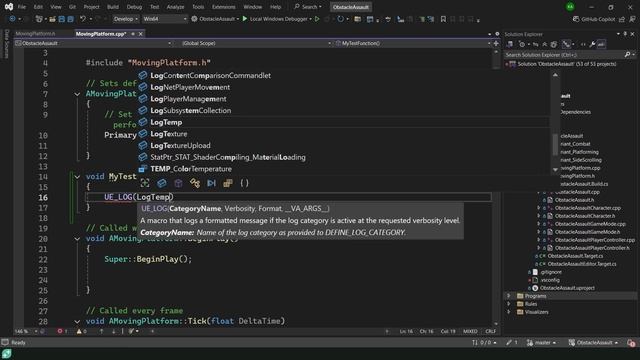Screen dimensions: 640x360
Task: Click the navigate backward toolbar icon
Action: (x=12, y=19)
